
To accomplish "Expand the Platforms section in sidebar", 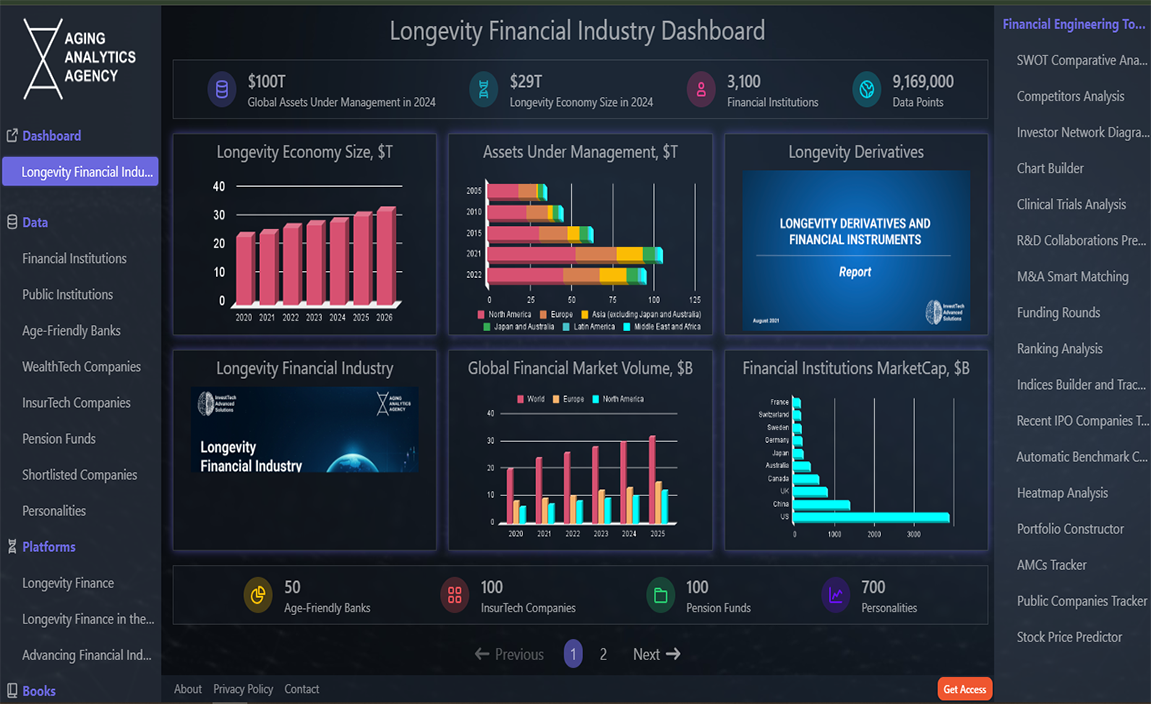I will click(x=48, y=547).
